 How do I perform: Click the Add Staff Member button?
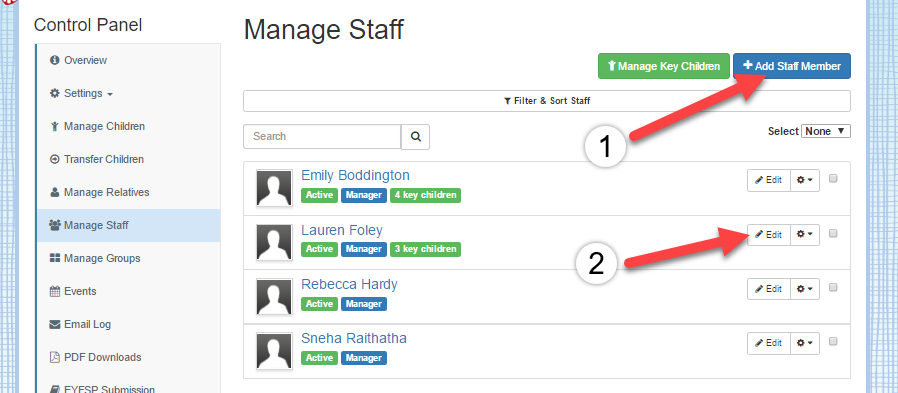(x=791, y=66)
